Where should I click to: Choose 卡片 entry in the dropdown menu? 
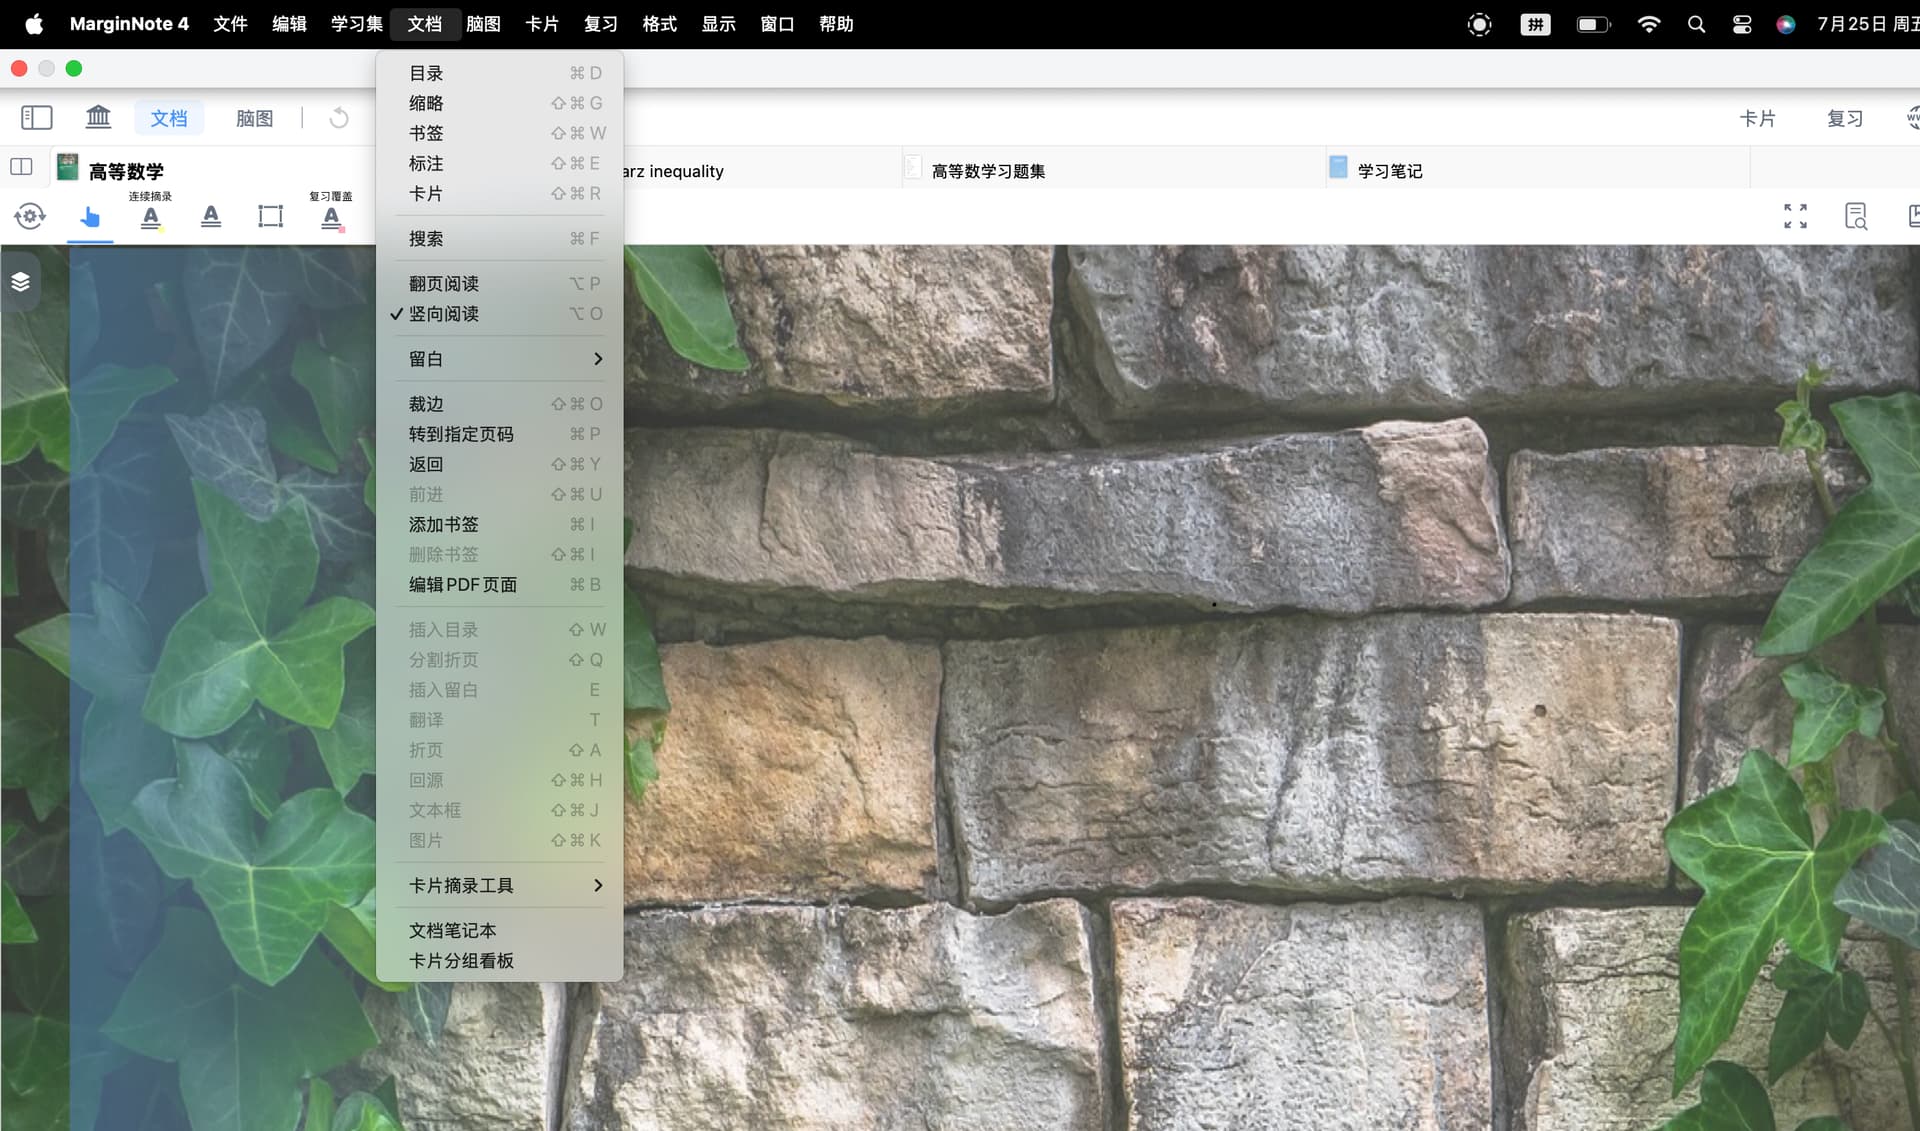pos(499,193)
